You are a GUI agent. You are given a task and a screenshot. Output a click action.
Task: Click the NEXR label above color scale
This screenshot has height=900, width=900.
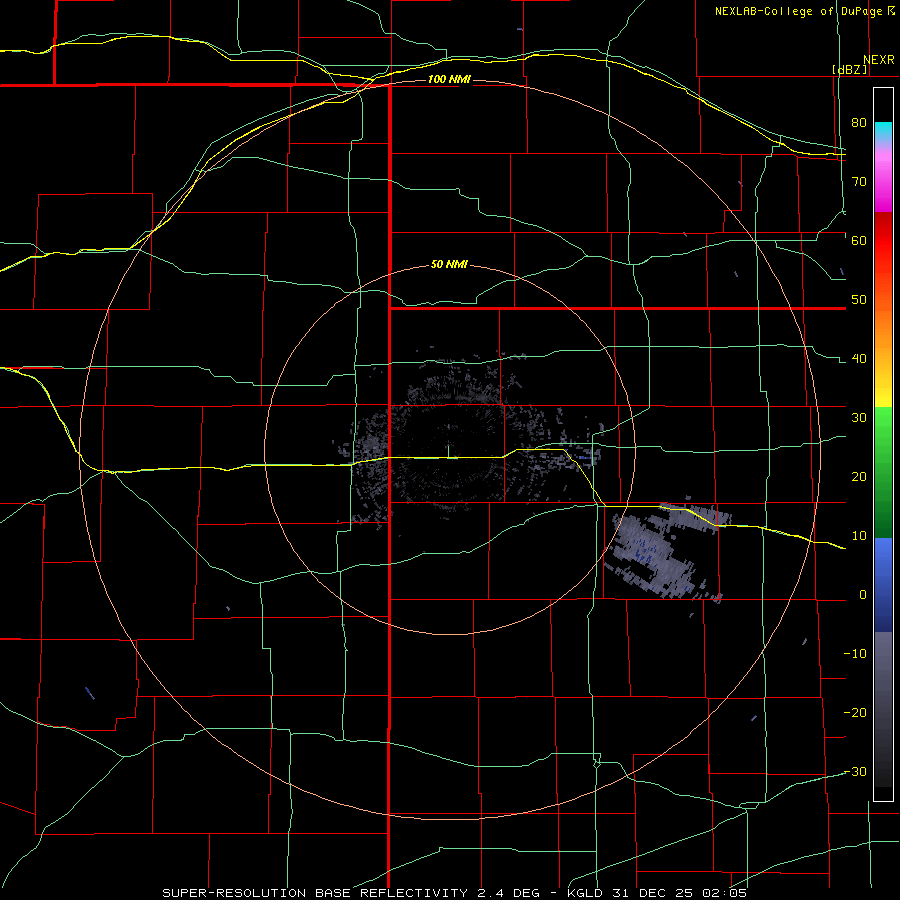tap(878, 60)
